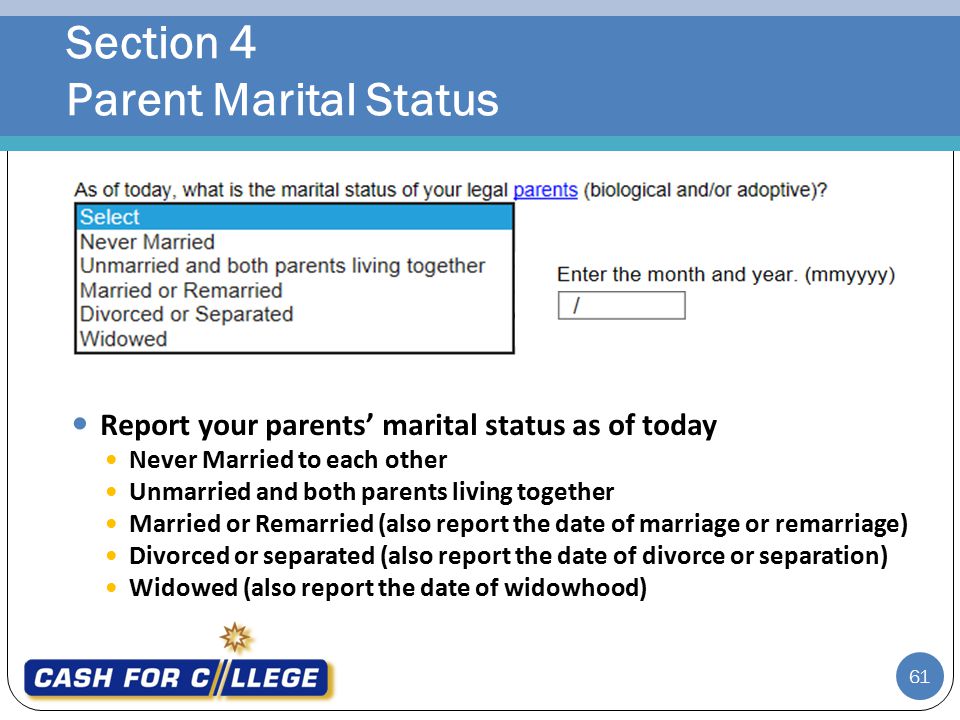Click the blue bullet before 'Report your parents'
960x720 pixels.
pyautogui.click(x=80, y=424)
